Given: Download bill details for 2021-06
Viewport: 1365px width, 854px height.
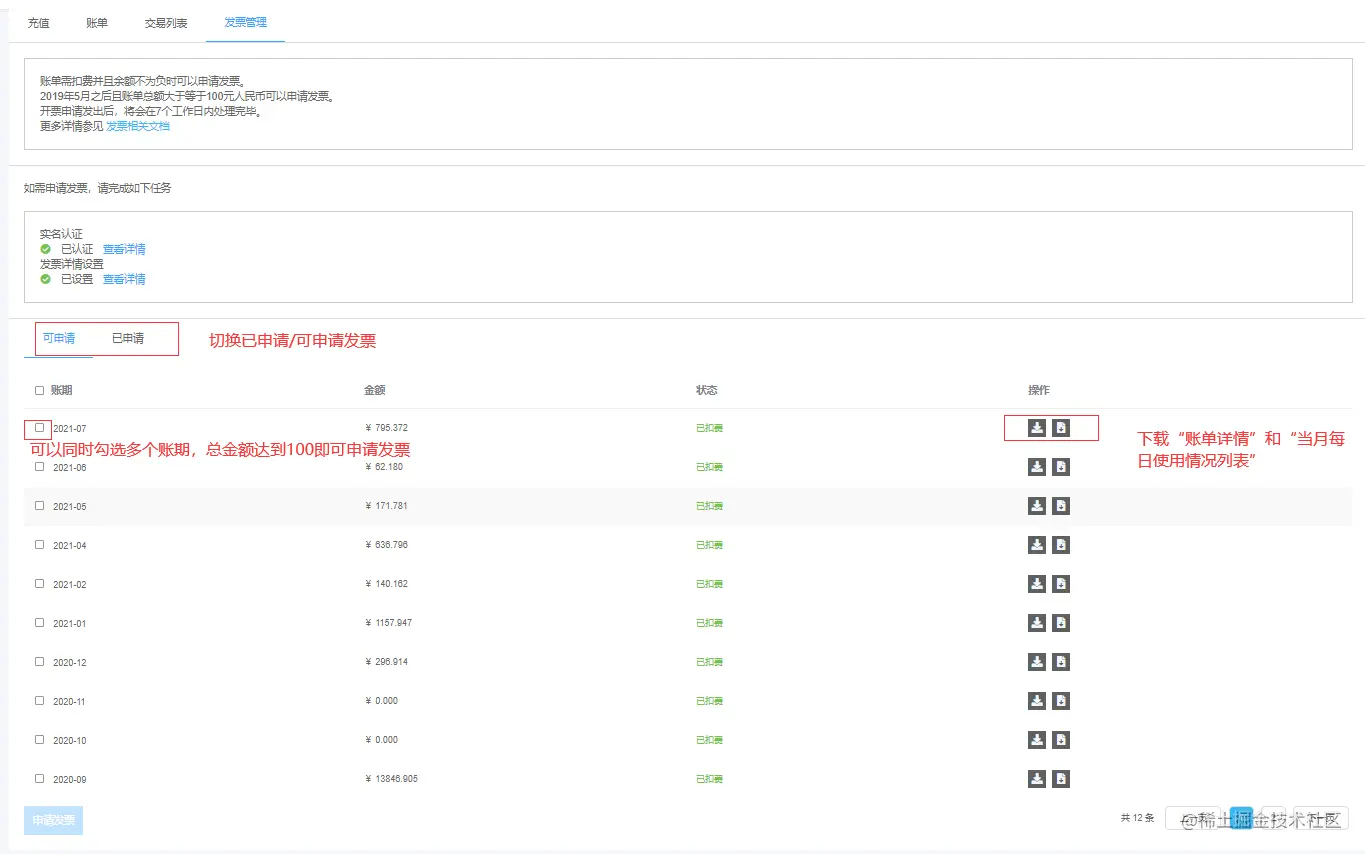Looking at the screenshot, I should tap(1037, 467).
